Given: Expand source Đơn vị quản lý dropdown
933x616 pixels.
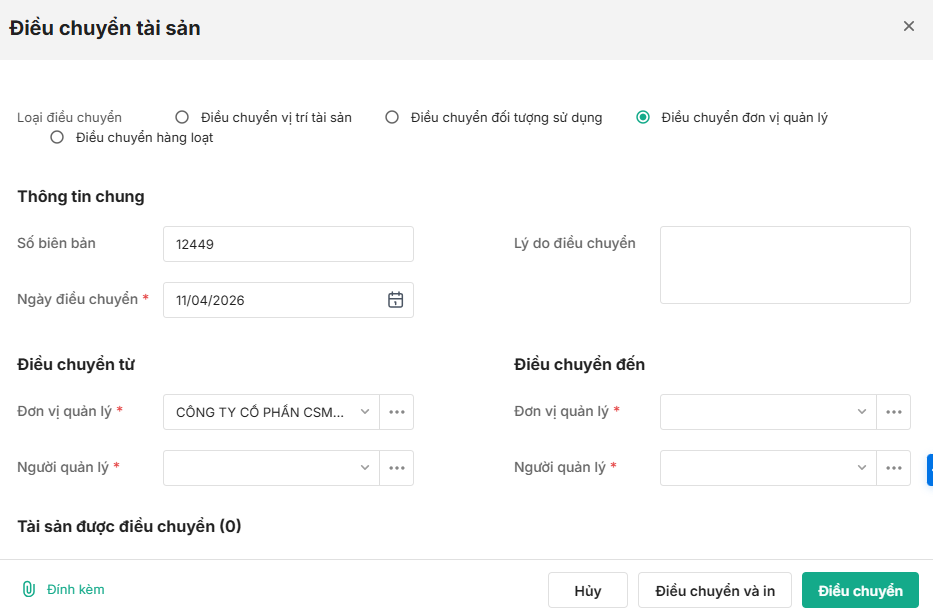Looking at the screenshot, I should click(x=365, y=412).
